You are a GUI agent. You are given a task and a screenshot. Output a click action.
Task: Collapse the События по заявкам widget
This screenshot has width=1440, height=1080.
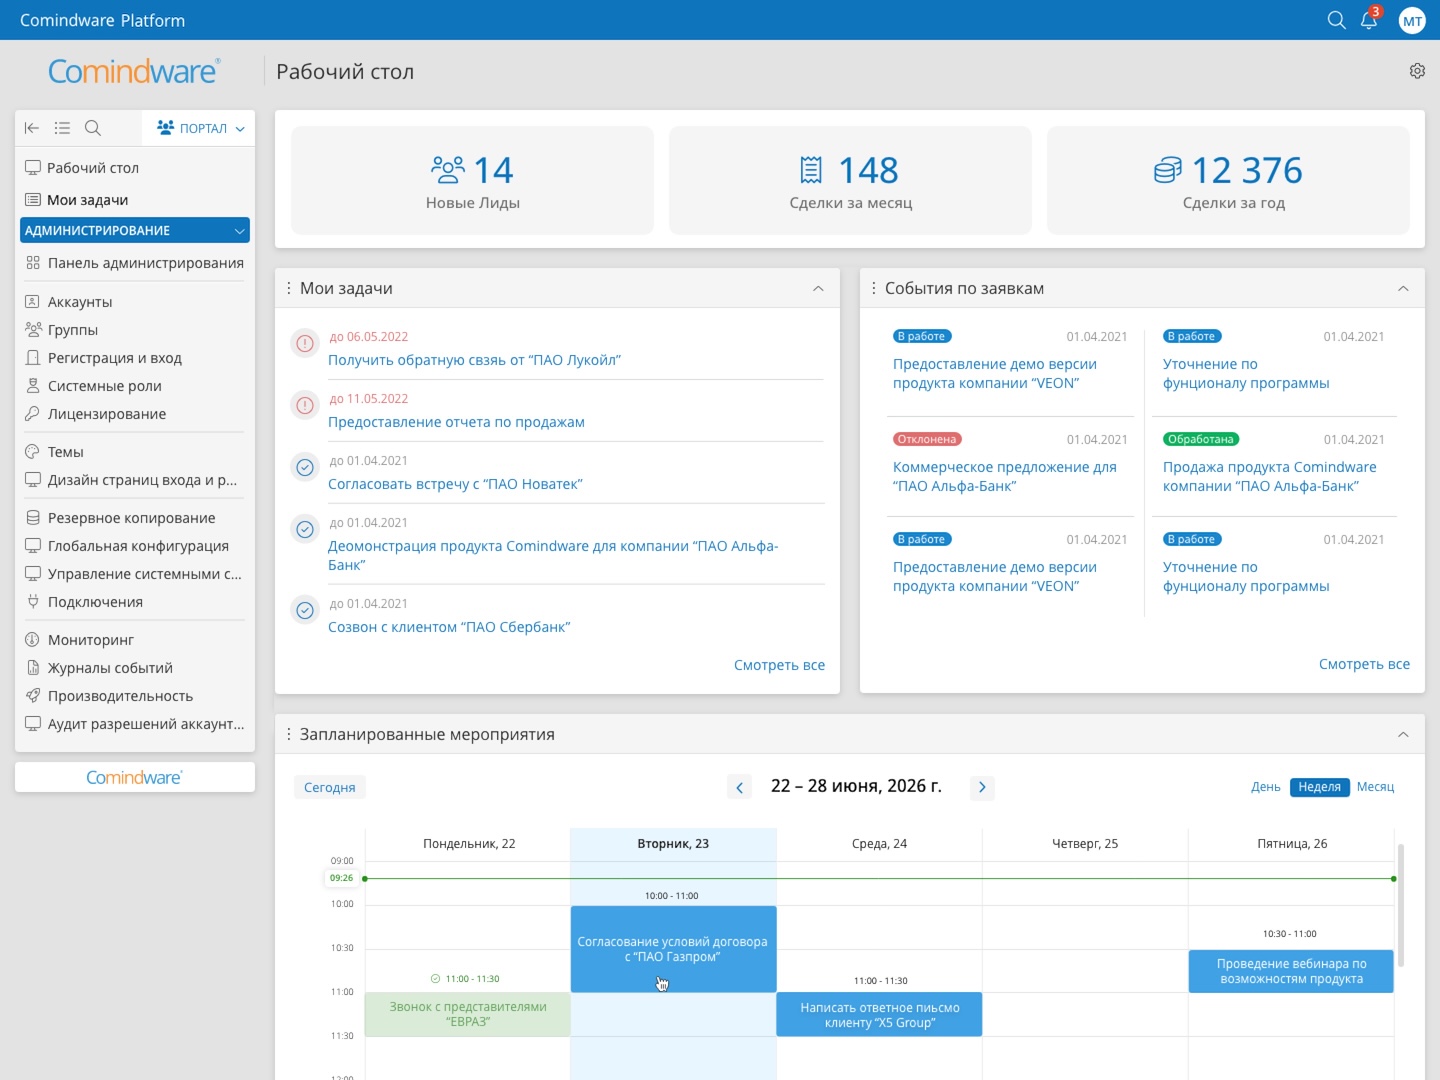click(x=1403, y=288)
